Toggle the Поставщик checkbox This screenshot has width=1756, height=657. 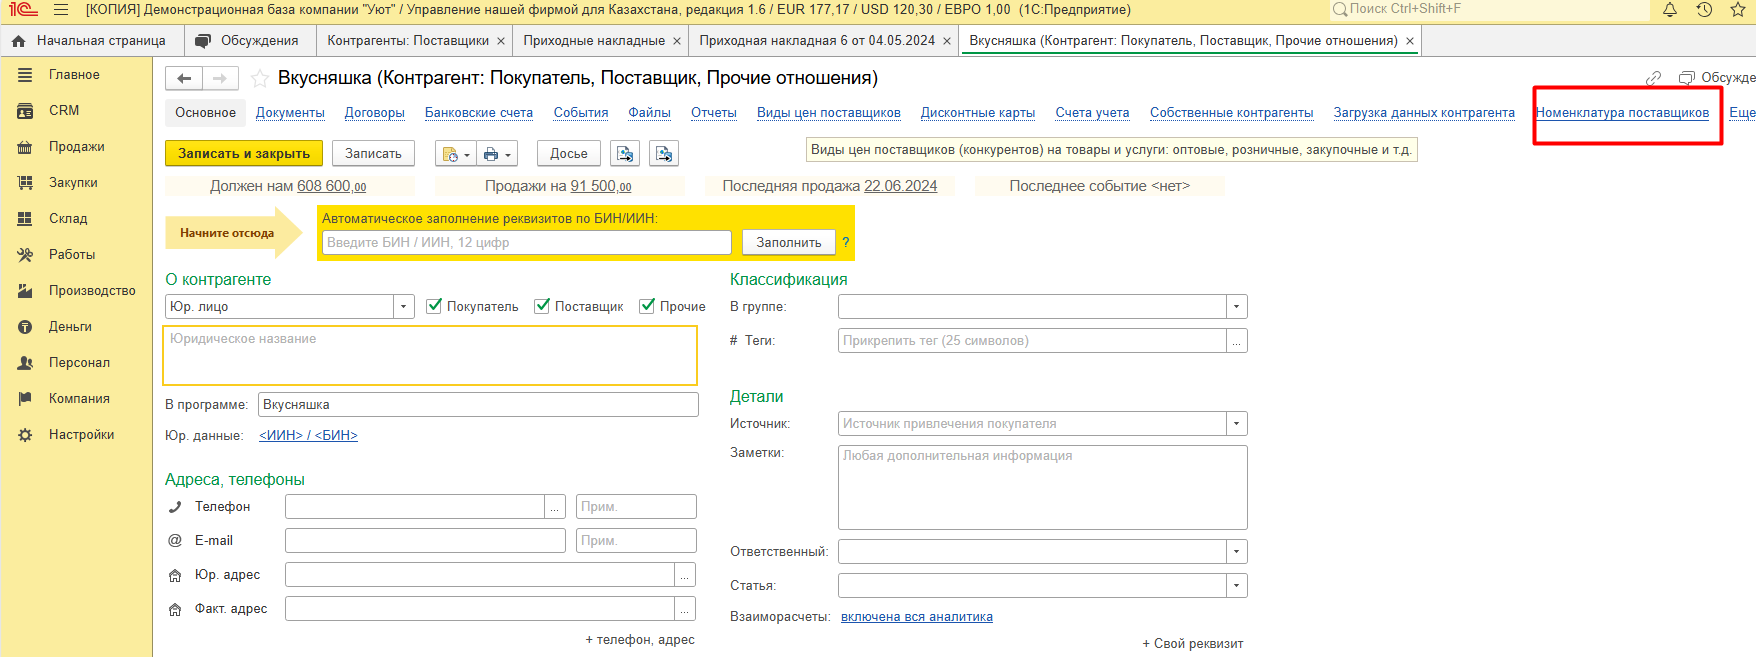[x=542, y=306]
